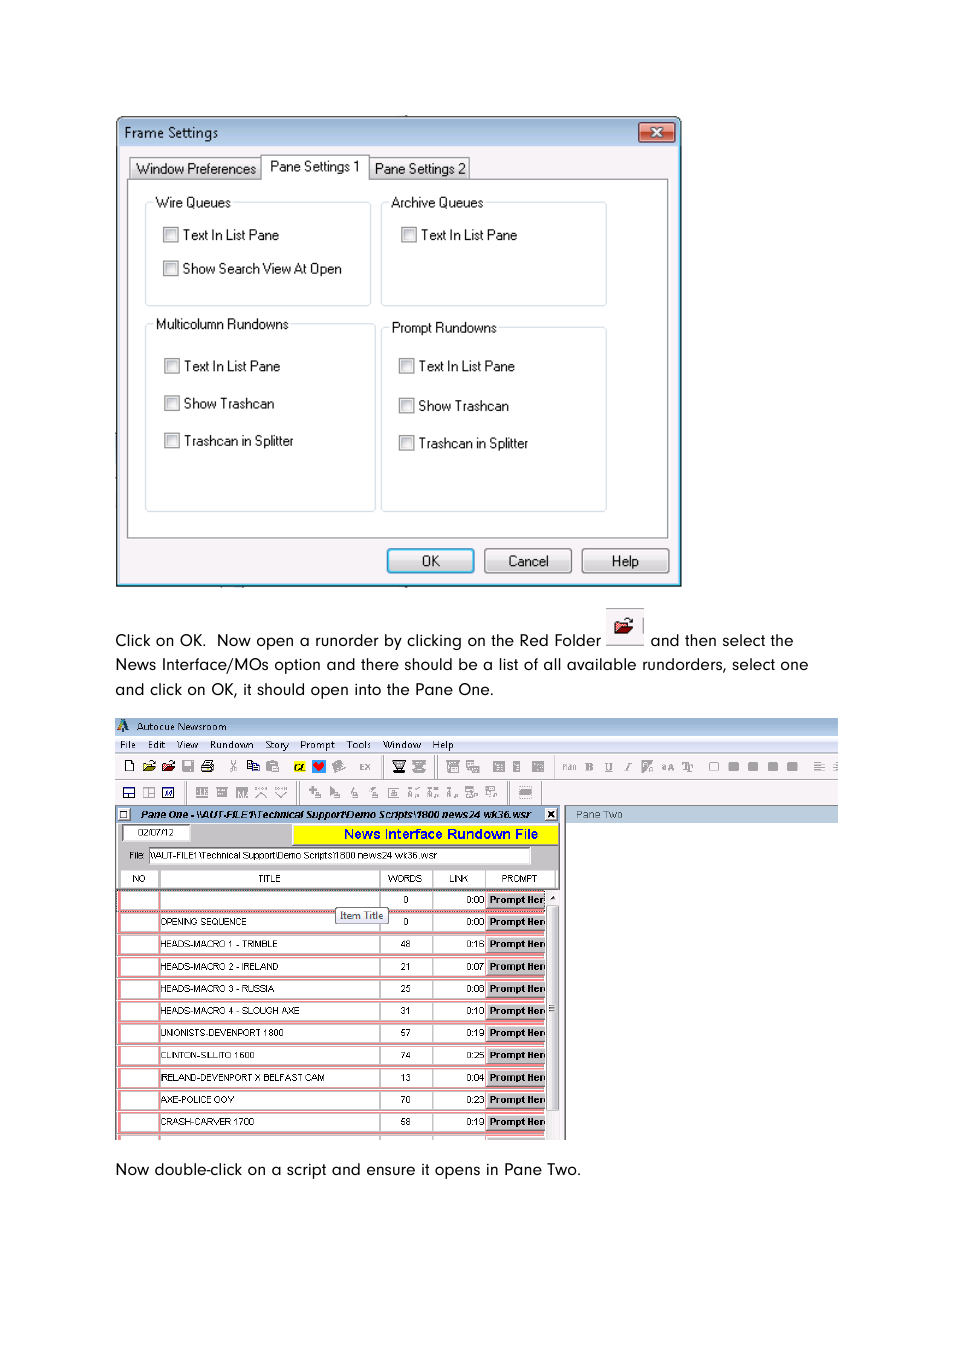Open the Rundown menu

pos(232,745)
